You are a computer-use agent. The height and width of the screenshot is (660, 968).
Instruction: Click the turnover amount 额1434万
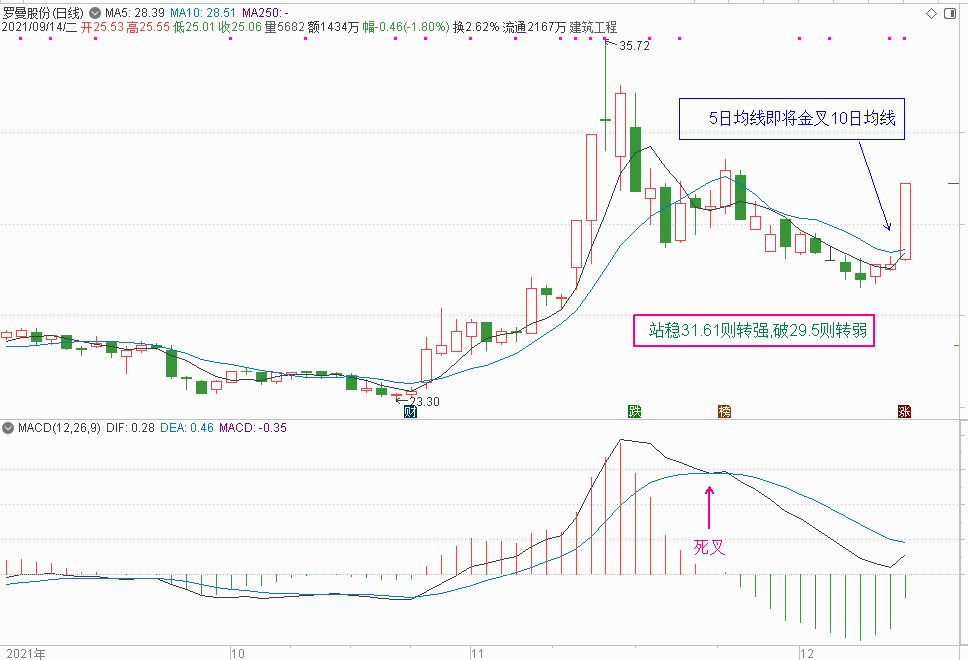click(x=333, y=27)
